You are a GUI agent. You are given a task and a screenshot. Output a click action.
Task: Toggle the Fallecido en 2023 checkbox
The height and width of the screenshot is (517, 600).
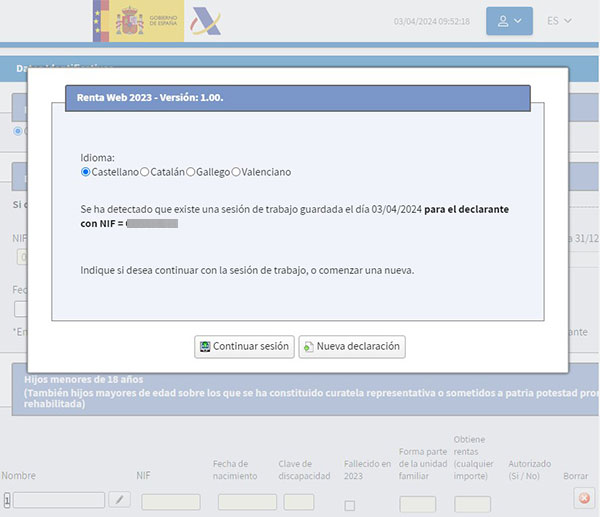coord(349,505)
